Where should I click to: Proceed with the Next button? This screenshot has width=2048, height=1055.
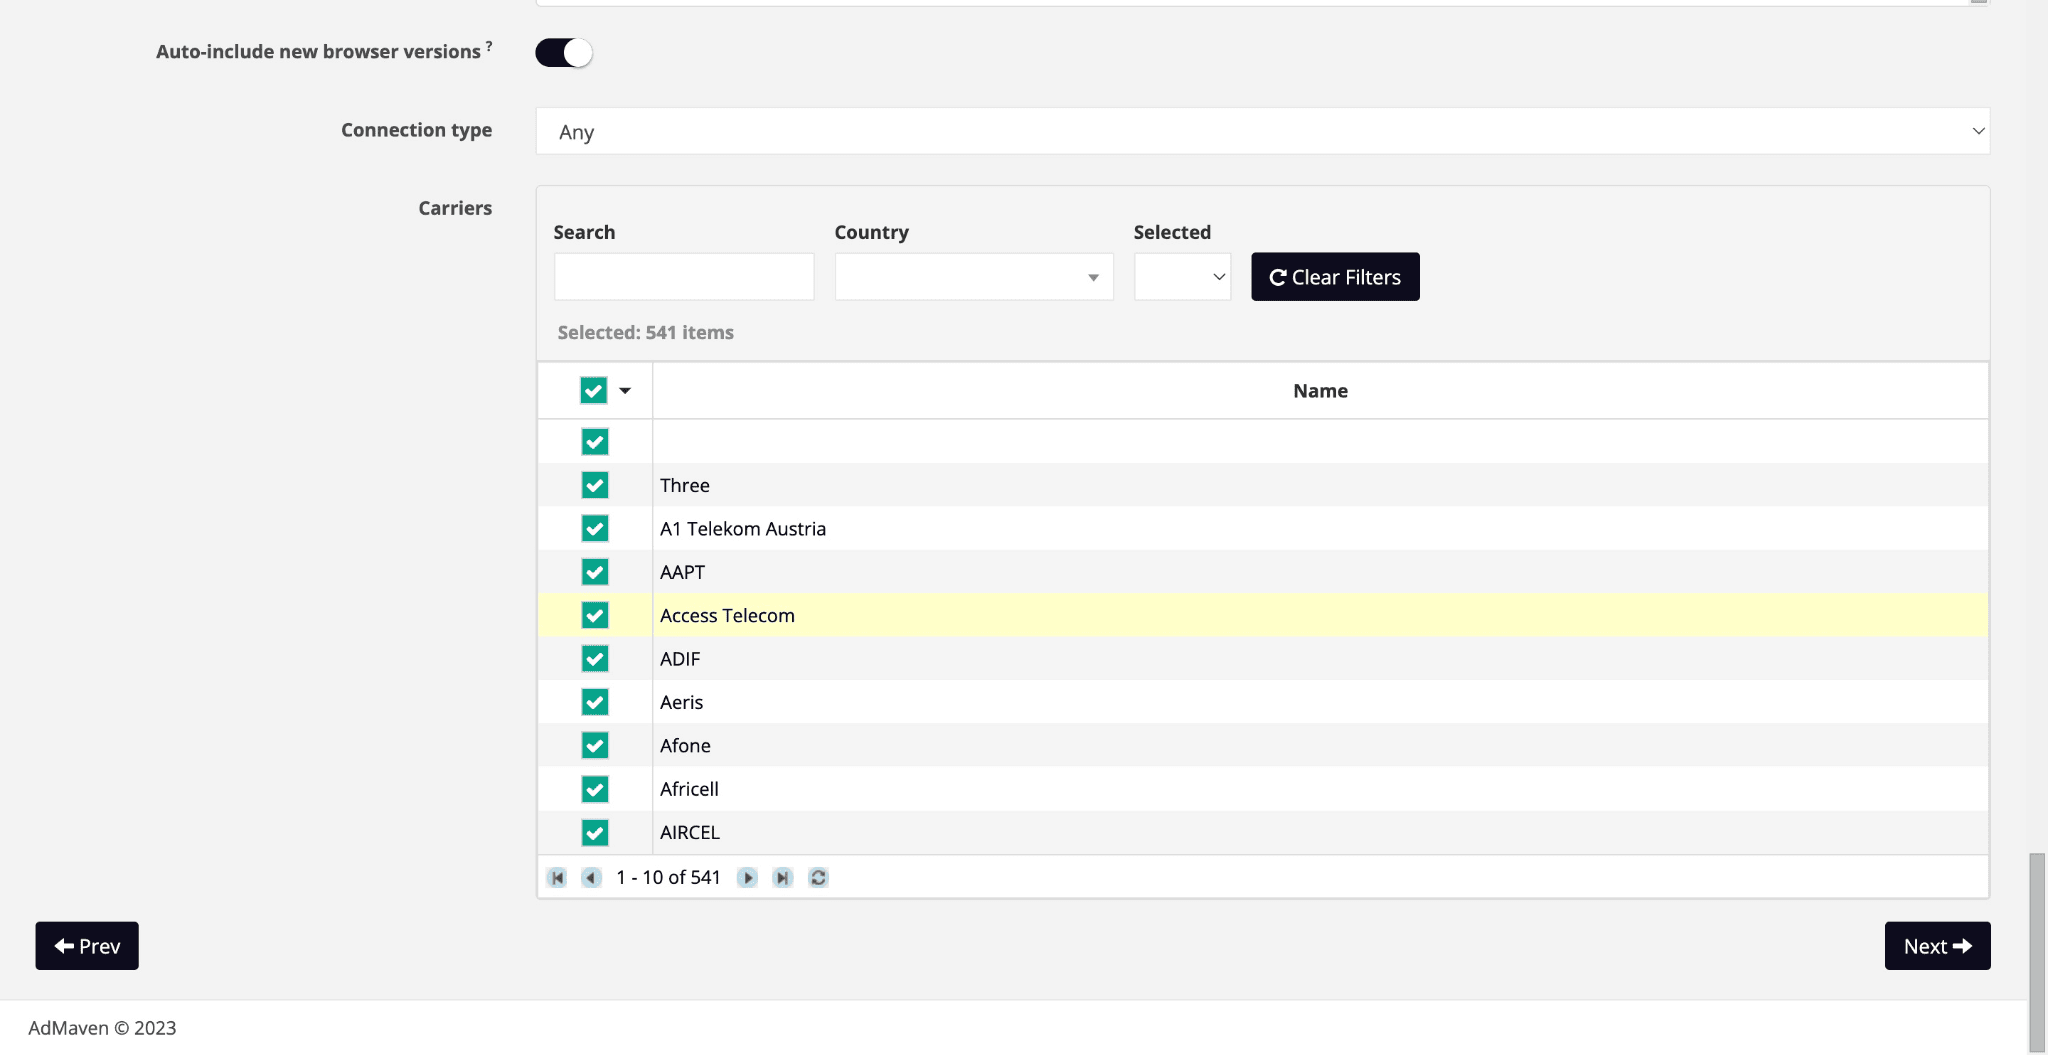(x=1937, y=946)
